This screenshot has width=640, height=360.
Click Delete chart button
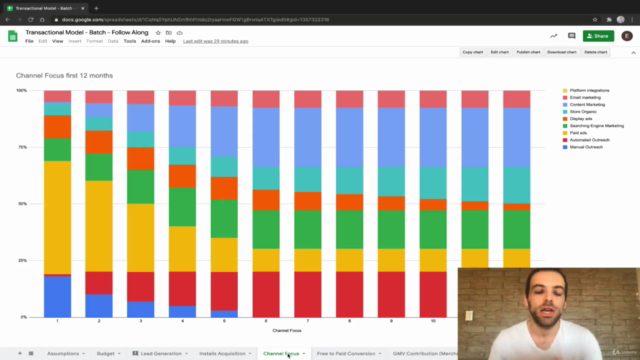[x=596, y=52]
